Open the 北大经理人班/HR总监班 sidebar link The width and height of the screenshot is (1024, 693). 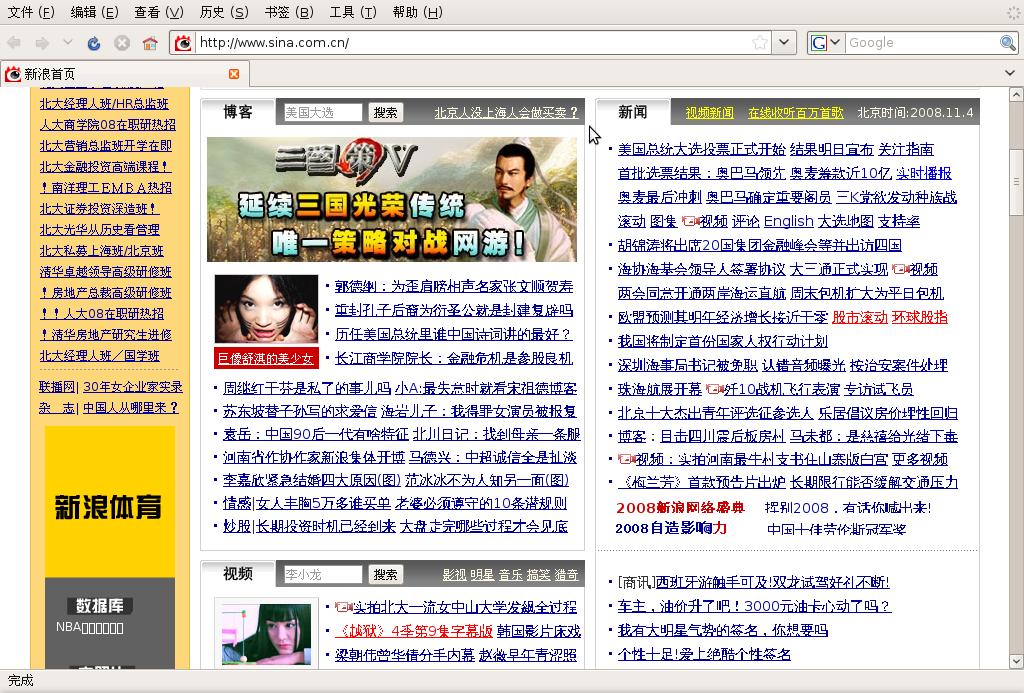click(104, 104)
